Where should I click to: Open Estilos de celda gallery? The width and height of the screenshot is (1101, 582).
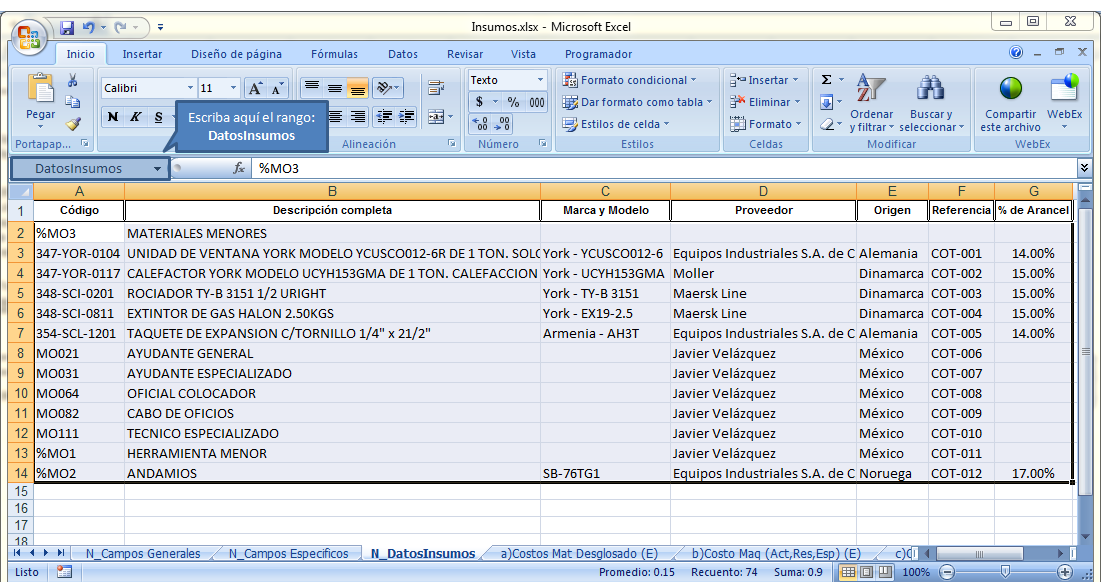(x=616, y=124)
